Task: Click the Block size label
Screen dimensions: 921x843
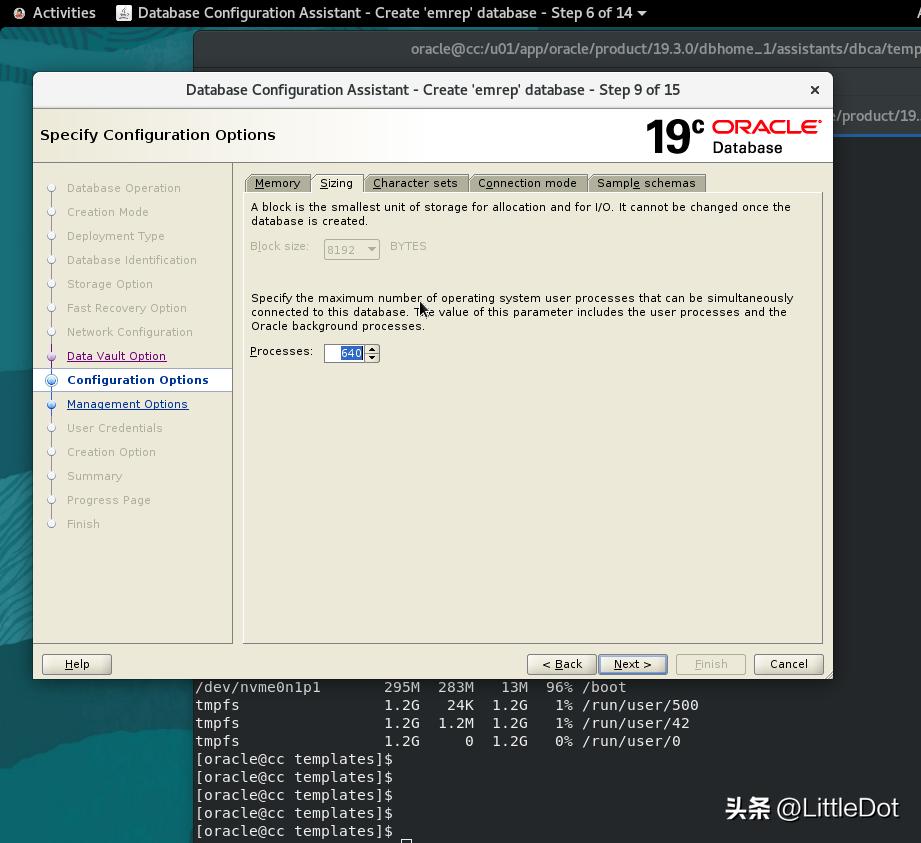Action: (x=280, y=246)
